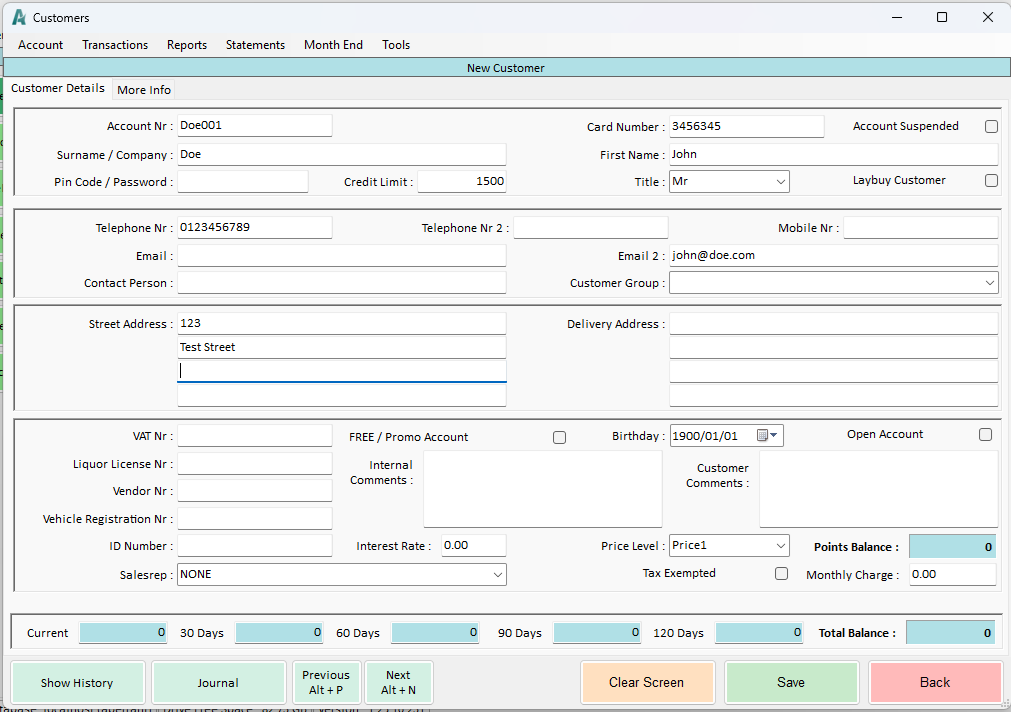This screenshot has width=1011, height=712.
Task: Toggle the FREE / Promo Account checkbox
Action: click(x=559, y=437)
